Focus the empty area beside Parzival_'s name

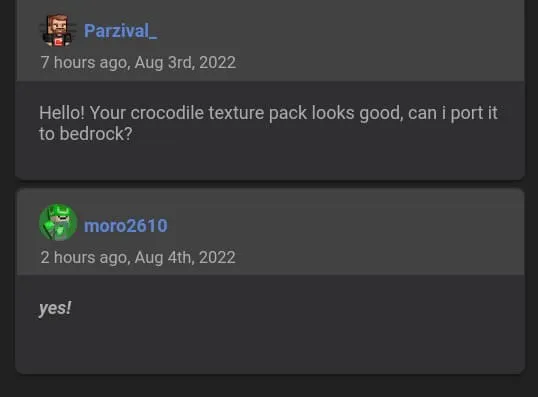pyautogui.click(x=340, y=31)
